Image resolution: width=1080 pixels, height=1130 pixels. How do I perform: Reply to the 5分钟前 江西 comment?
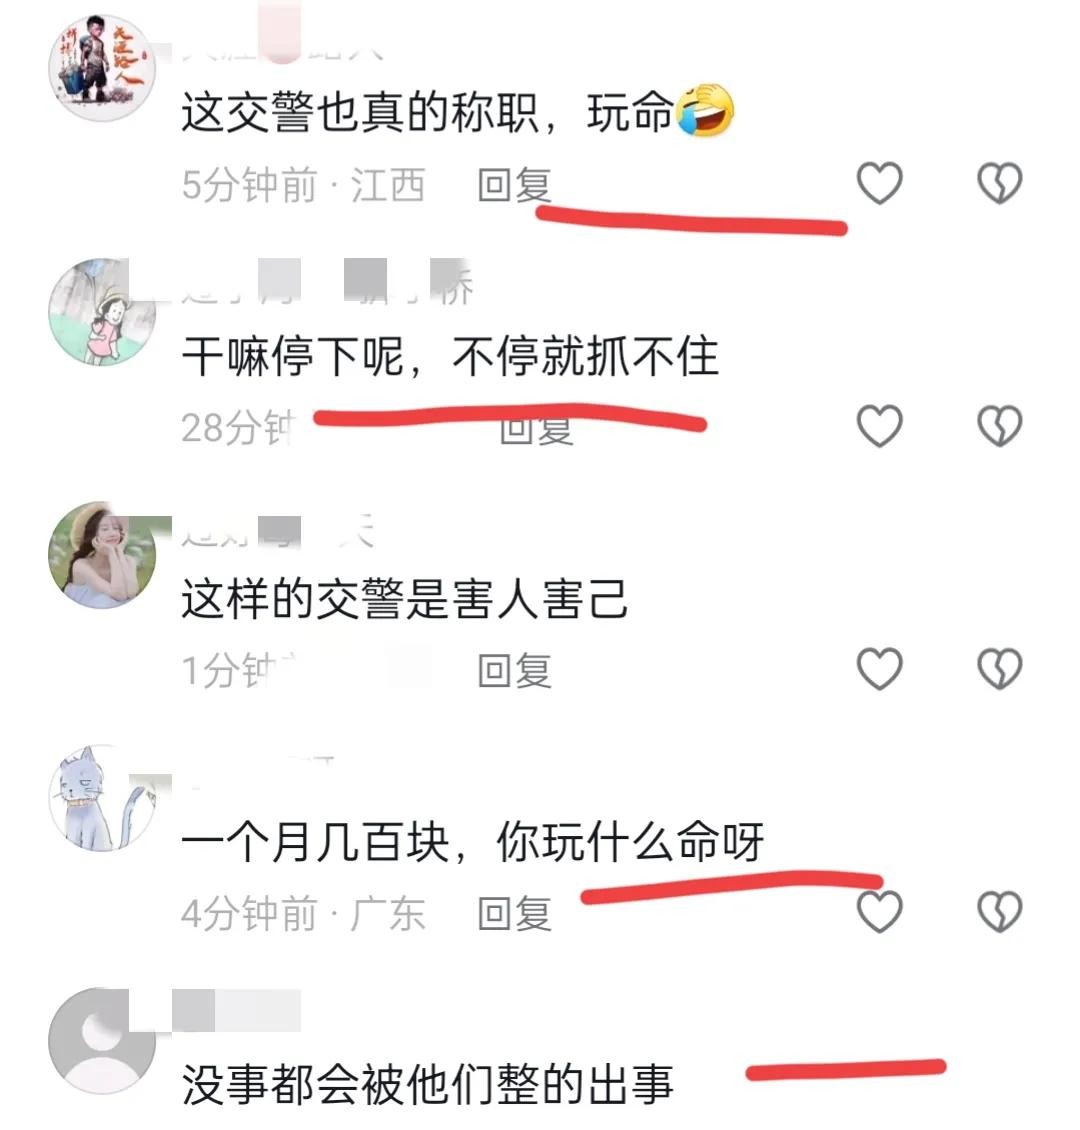coord(514,184)
